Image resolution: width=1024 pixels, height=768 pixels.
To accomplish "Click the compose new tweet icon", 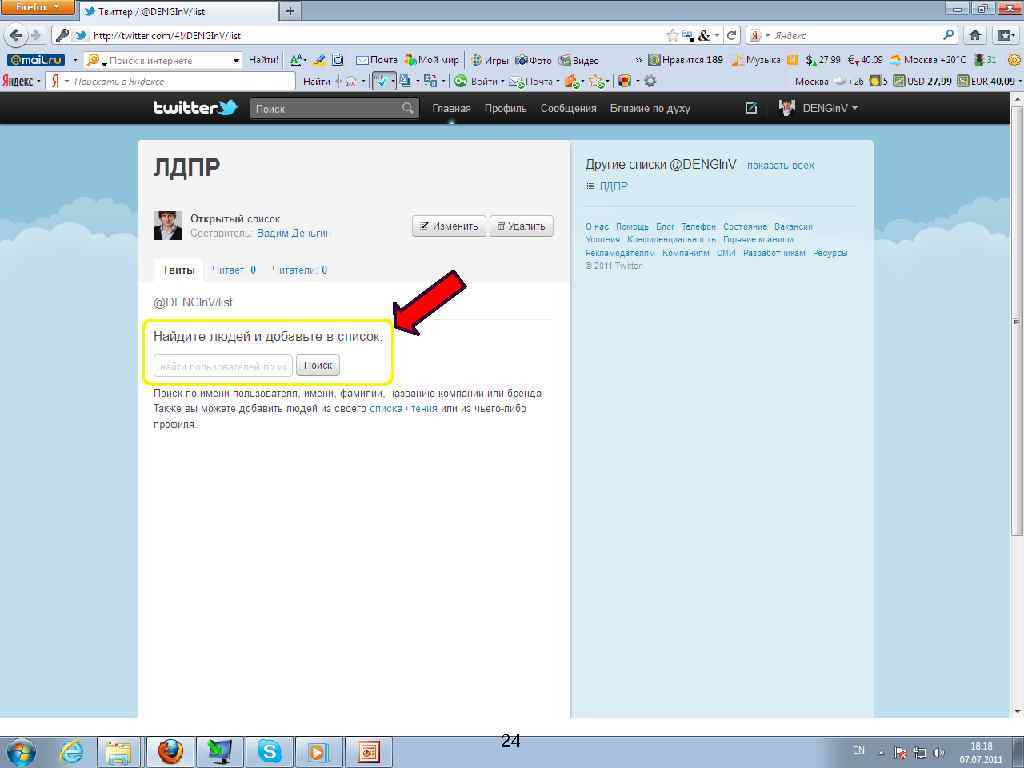I will point(751,108).
